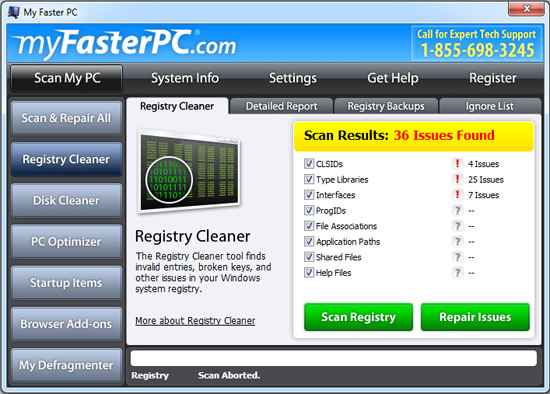Viewport: 550px width, 394px height.
Task: Open My Defragmenter from the sidebar
Action: click(x=66, y=365)
